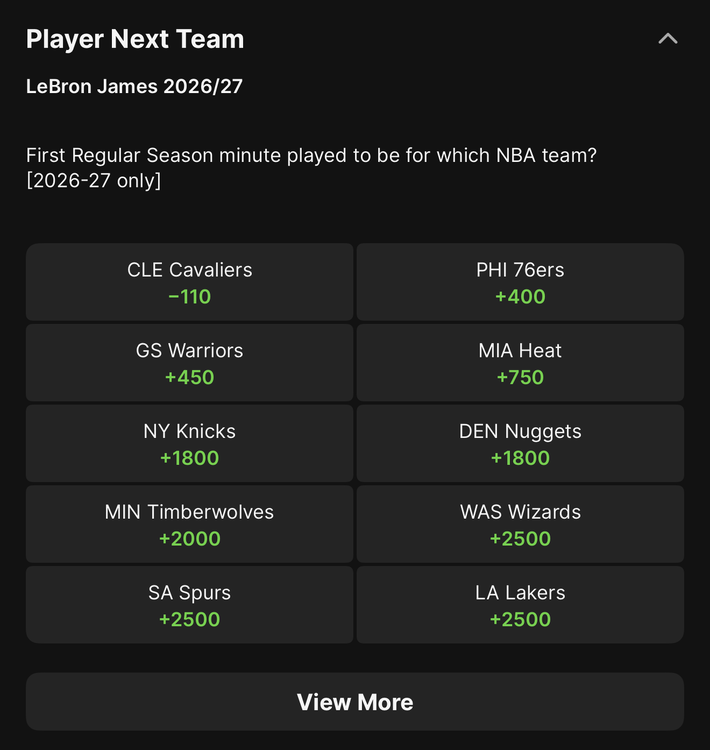Add NY Knicks +1800 to betslip

(189, 443)
